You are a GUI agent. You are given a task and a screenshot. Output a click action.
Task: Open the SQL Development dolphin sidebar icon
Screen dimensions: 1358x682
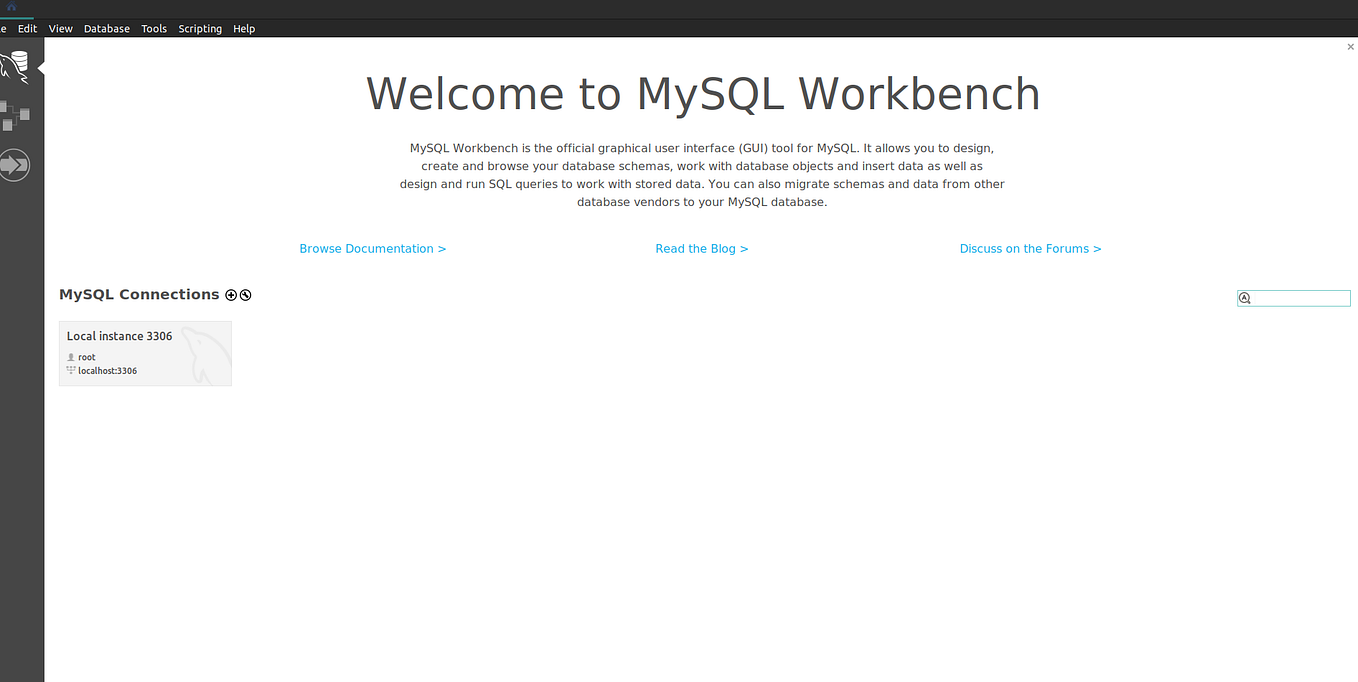point(15,66)
